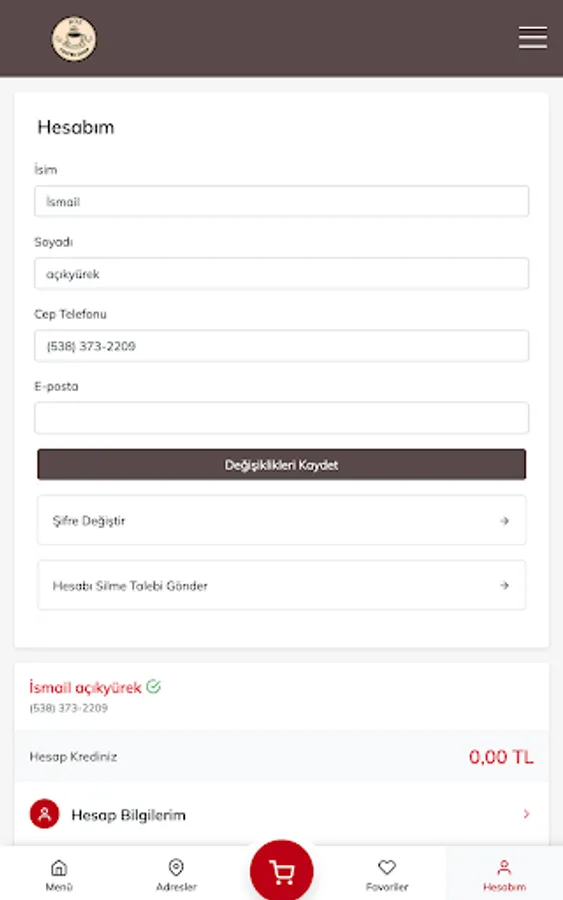Tap the location pin Adresler icon
The width and height of the screenshot is (563, 900).
[176, 867]
